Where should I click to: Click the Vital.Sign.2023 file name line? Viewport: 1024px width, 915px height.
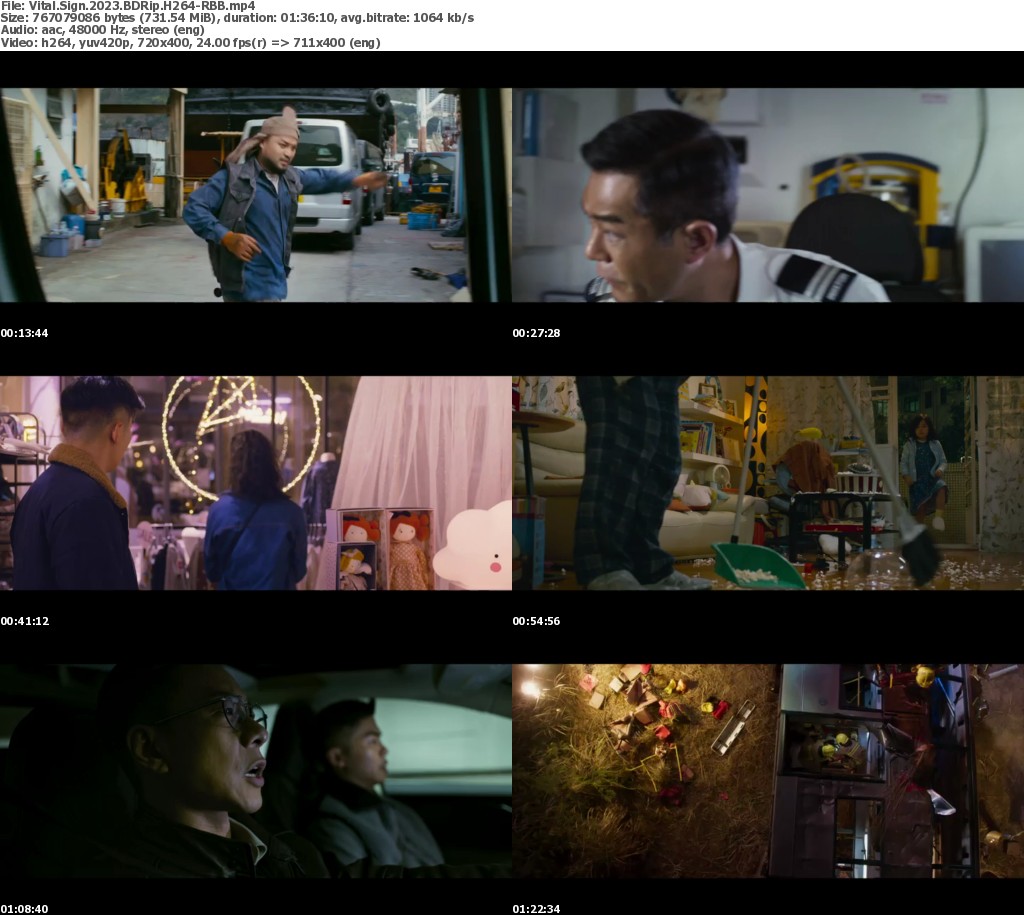point(127,5)
